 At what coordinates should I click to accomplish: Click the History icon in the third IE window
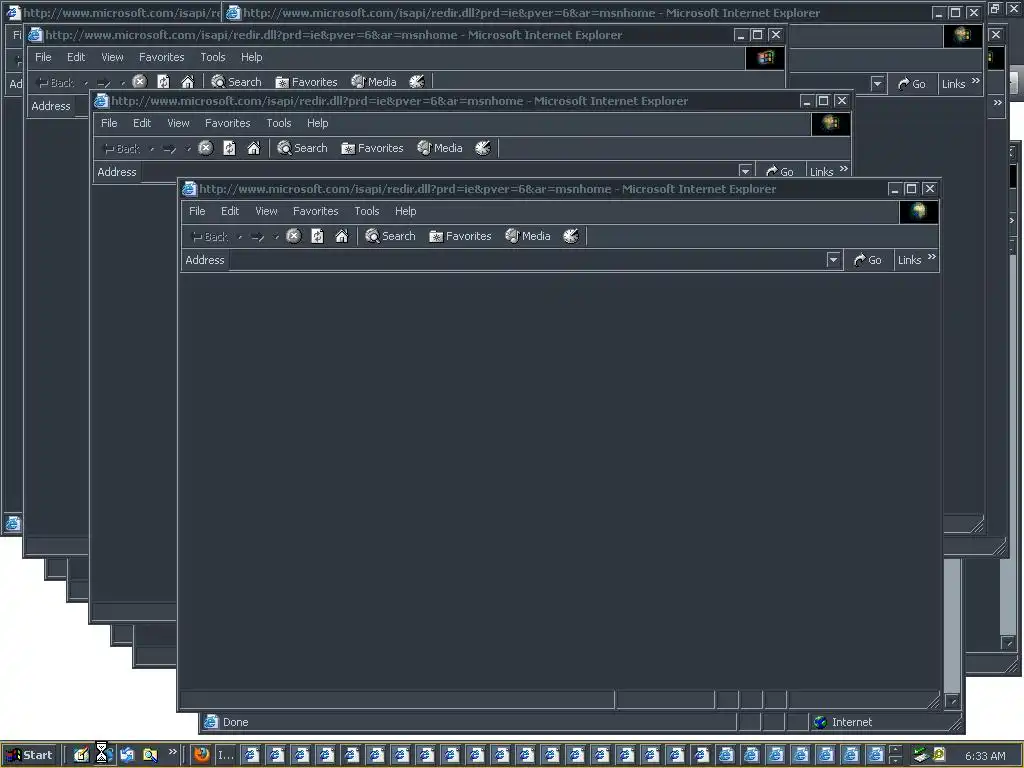(x=417, y=82)
